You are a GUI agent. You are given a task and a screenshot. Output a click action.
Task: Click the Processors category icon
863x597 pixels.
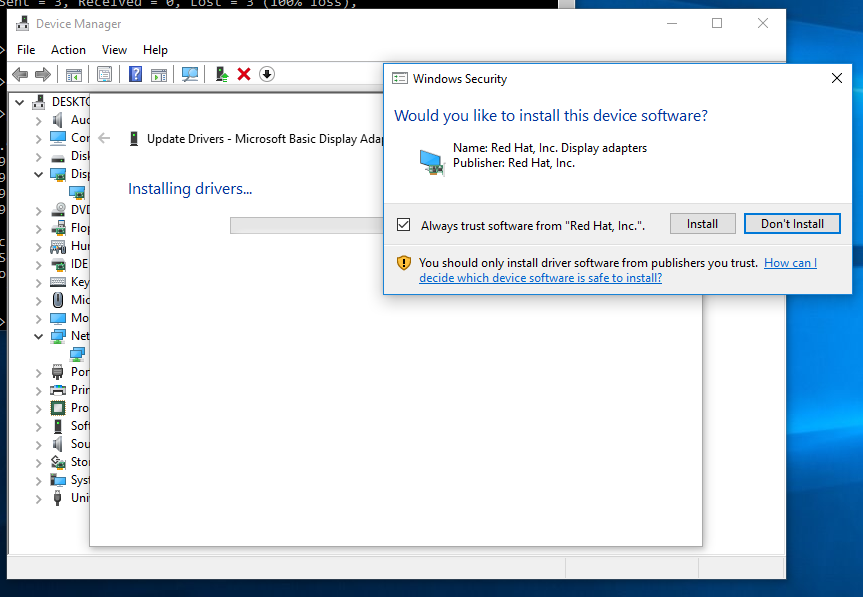pyautogui.click(x=58, y=408)
